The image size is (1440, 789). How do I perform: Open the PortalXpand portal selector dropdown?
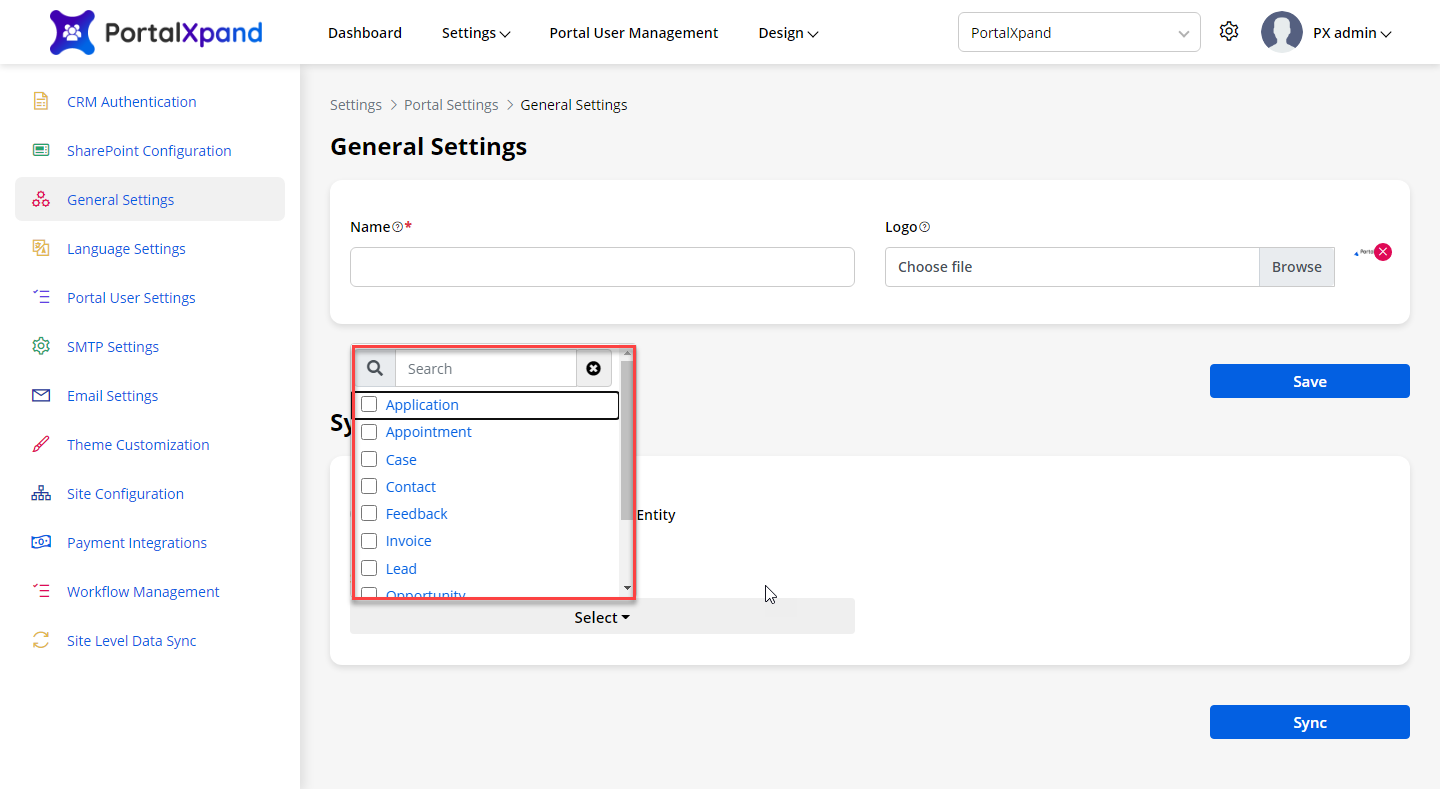pos(1078,33)
